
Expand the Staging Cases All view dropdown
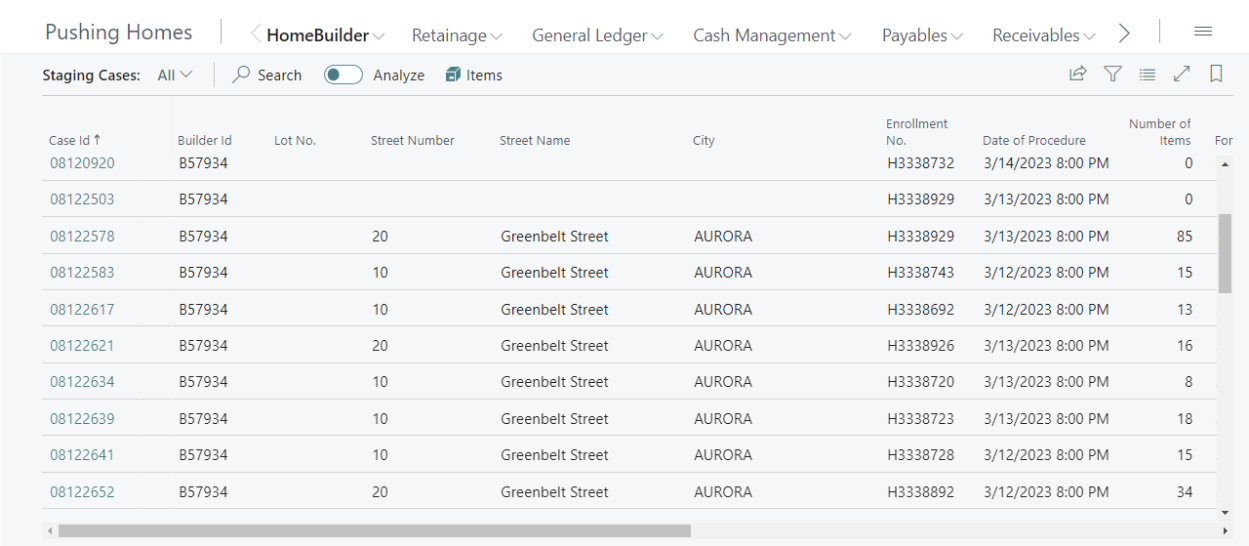[x=175, y=75]
